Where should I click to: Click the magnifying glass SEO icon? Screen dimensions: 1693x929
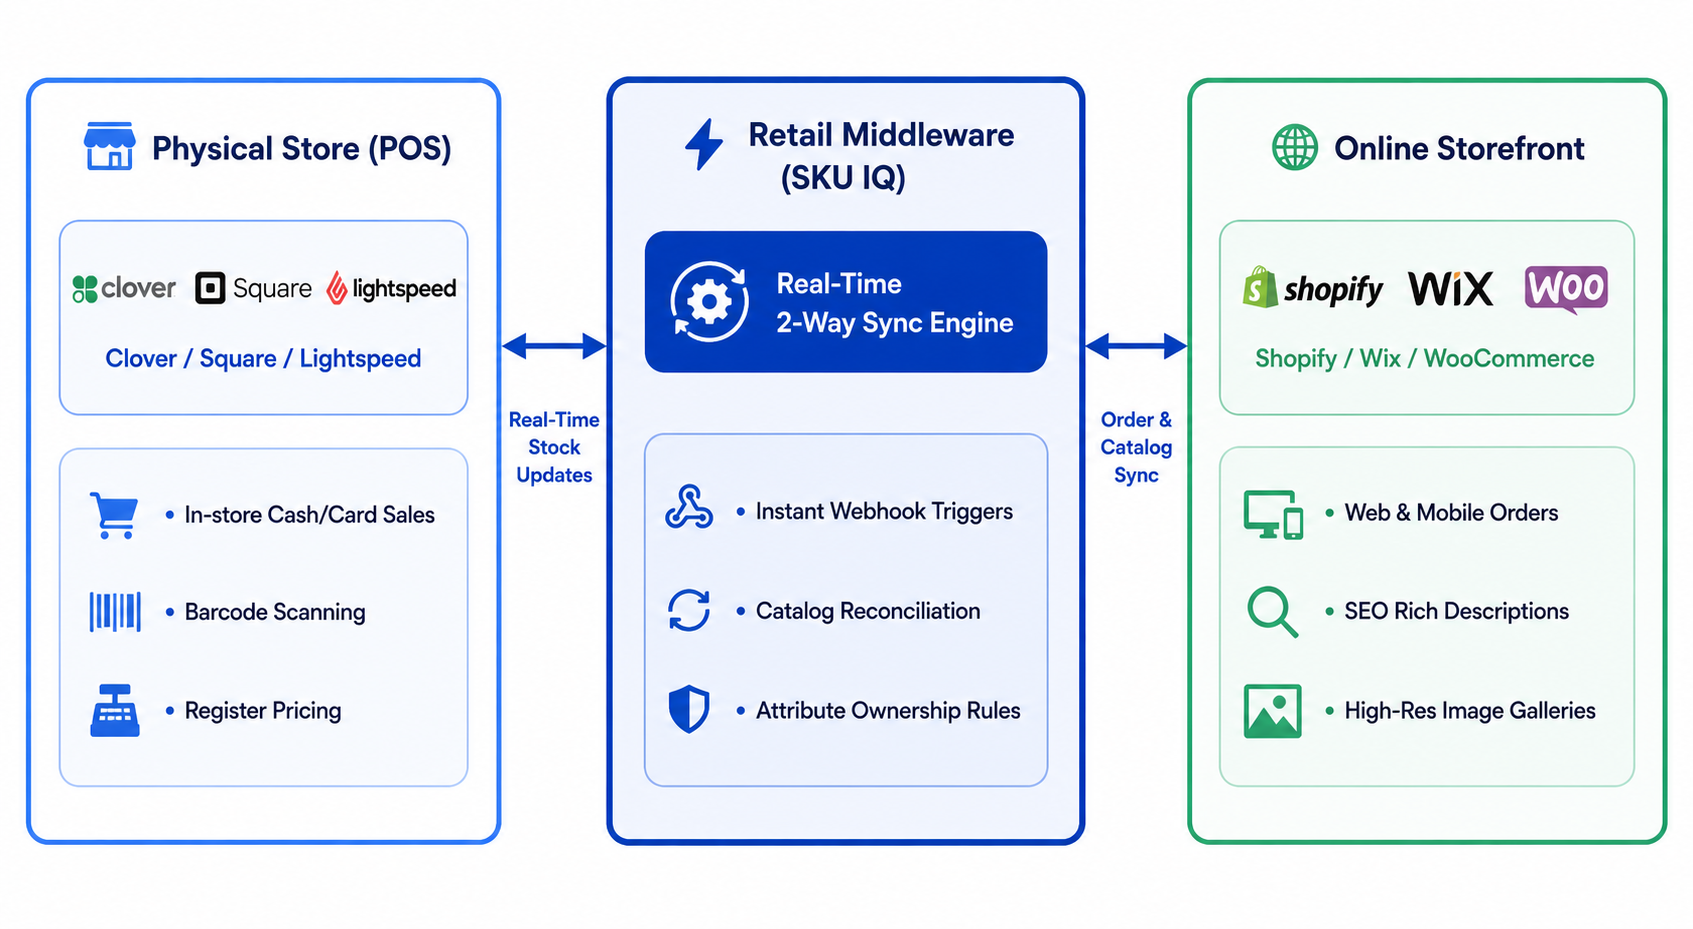click(1272, 612)
